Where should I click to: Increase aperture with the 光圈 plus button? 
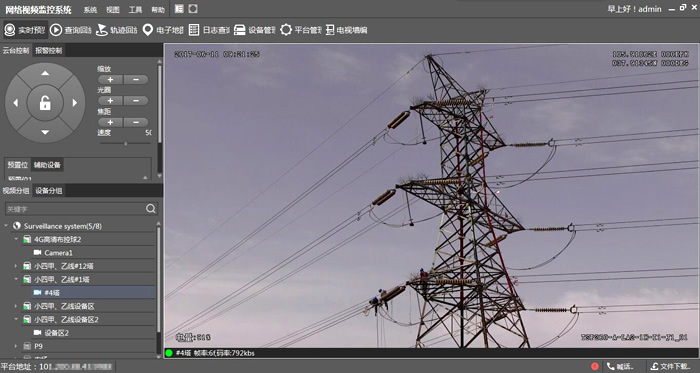[110, 101]
